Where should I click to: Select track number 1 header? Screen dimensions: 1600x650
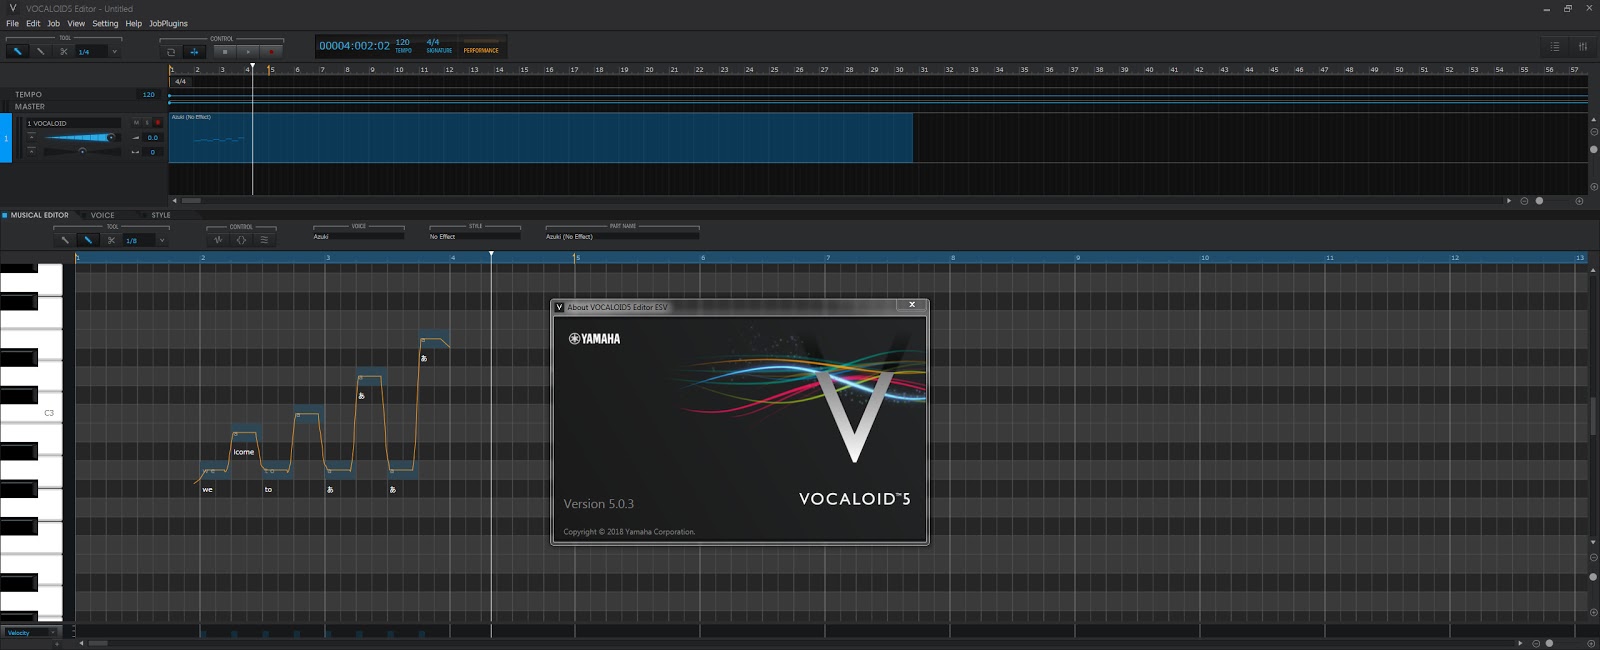pyautogui.click(x=6, y=138)
